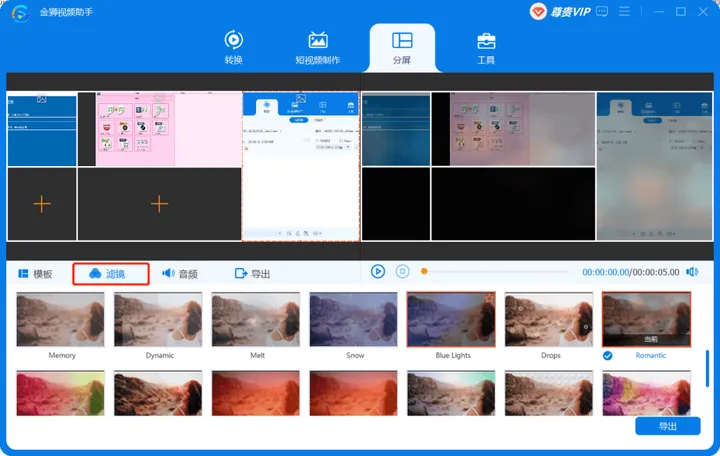Click the total duration 00:00:05.00 text
This screenshot has width=720, height=456.
click(x=656, y=272)
